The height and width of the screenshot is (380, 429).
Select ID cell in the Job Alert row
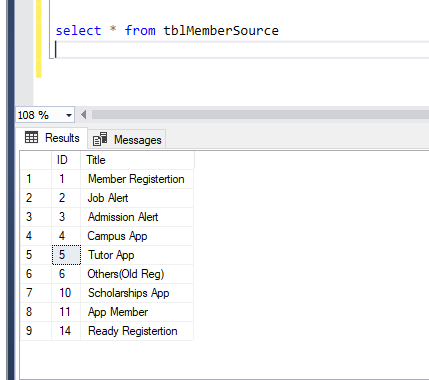click(66, 198)
